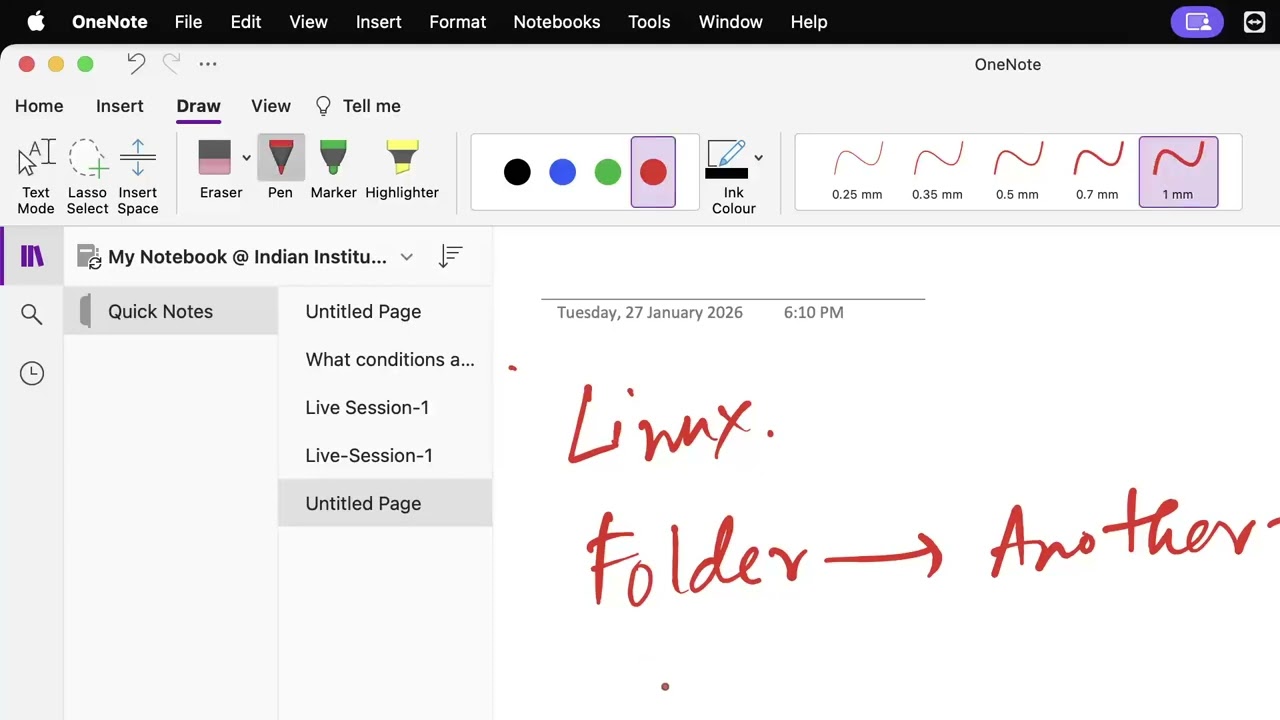Screen dimensions: 1280x720
Task: Open the Apple menu
Action: 36,22
